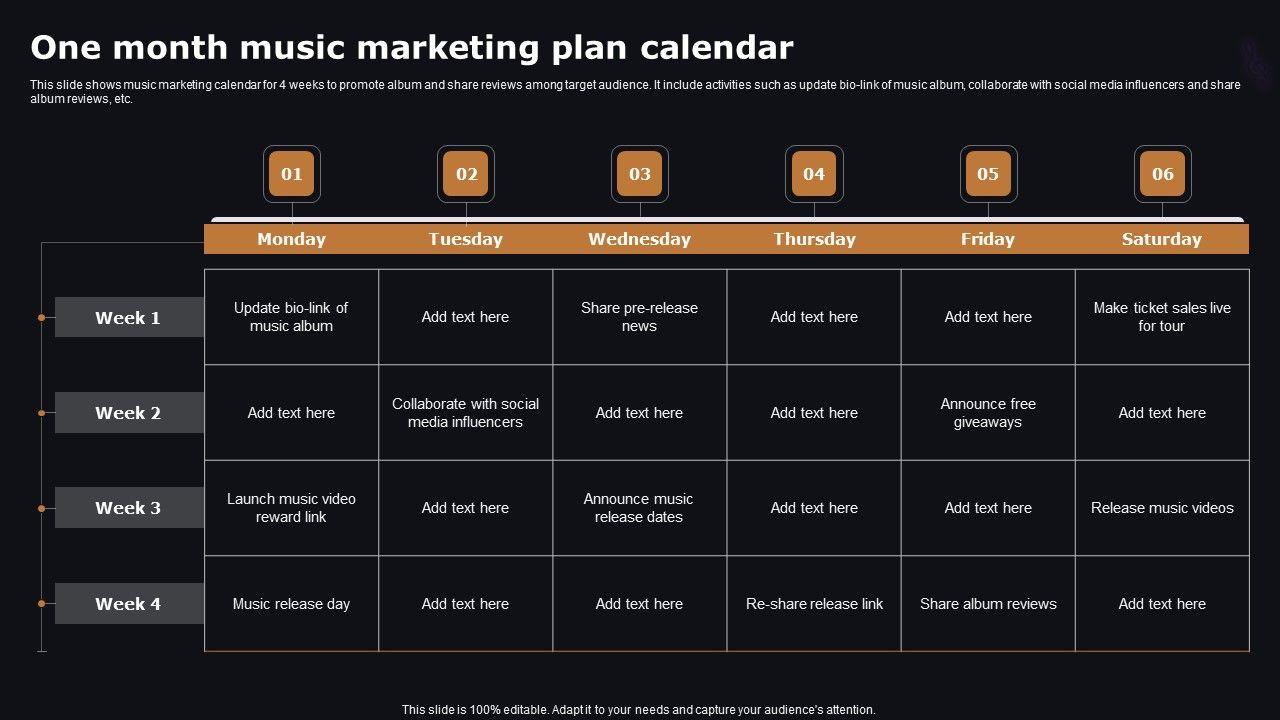
Task: Click the Week 1 row label
Action: point(128,318)
